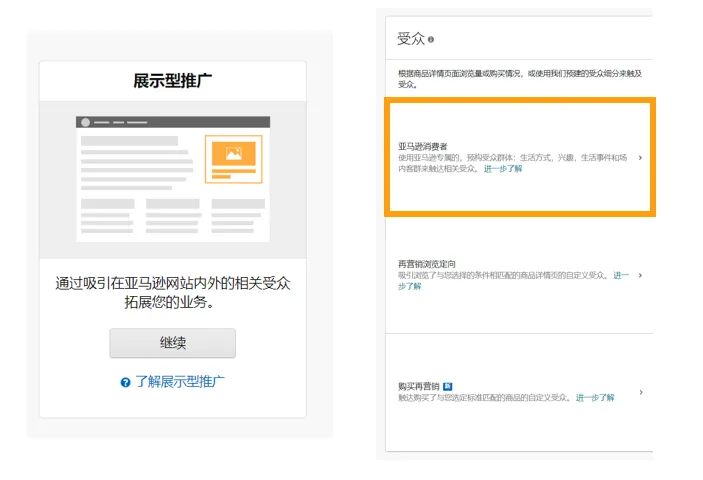The image size is (703, 480).
Task: Click the orange ad image placeholder icon
Action: coord(234,154)
